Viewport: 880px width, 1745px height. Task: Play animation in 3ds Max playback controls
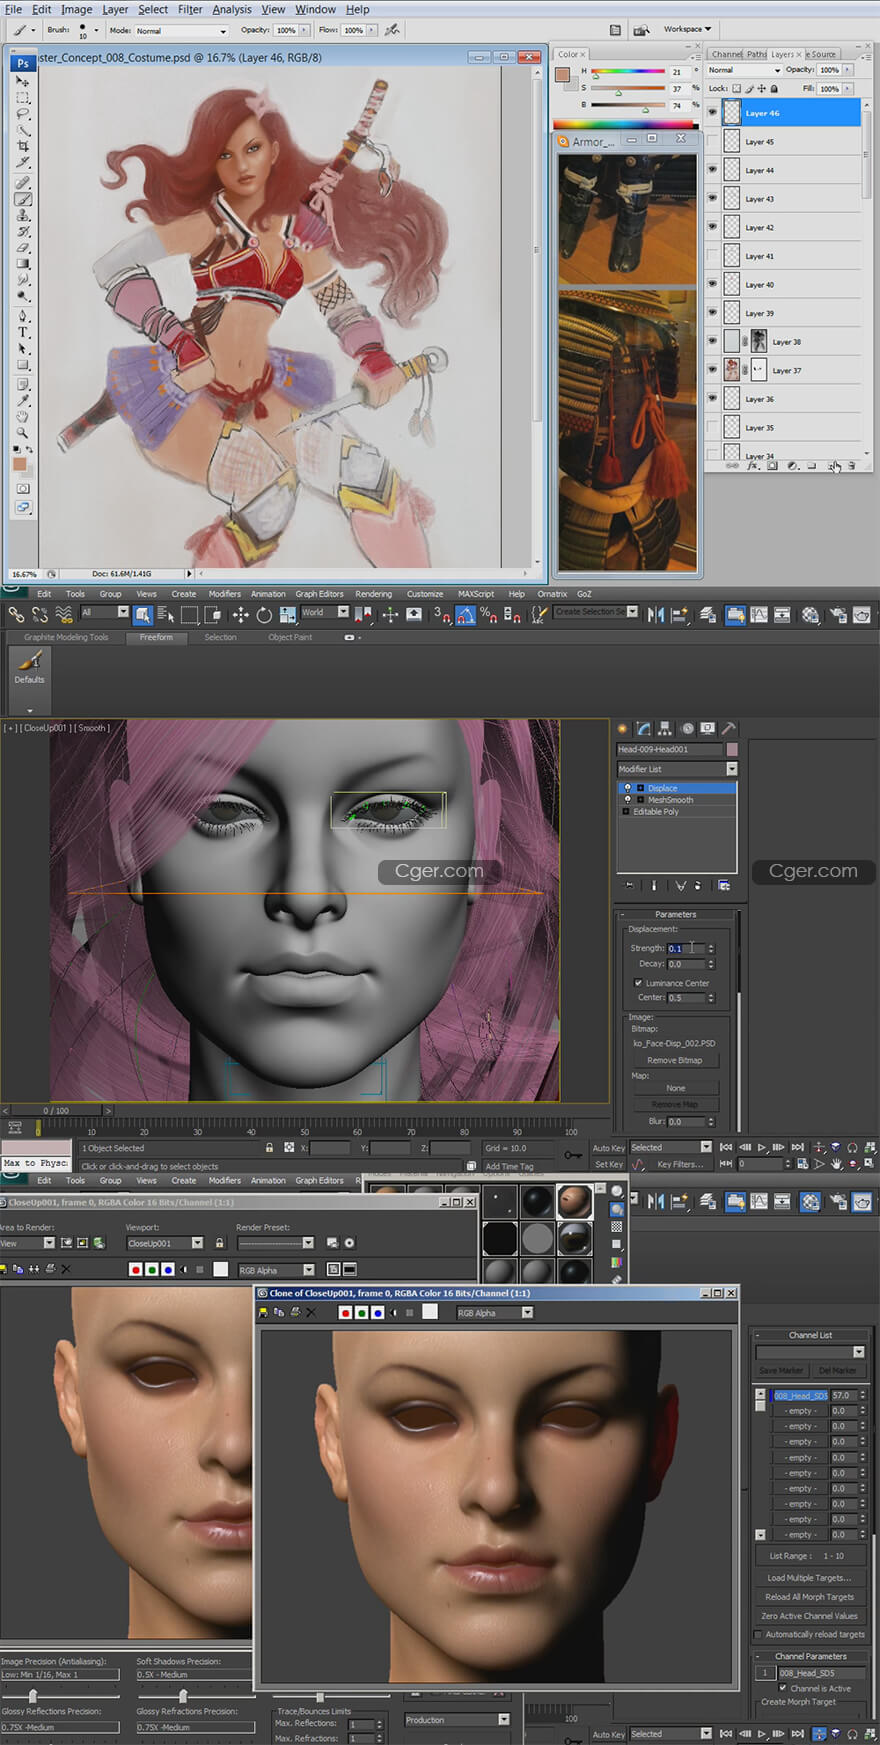(761, 1147)
